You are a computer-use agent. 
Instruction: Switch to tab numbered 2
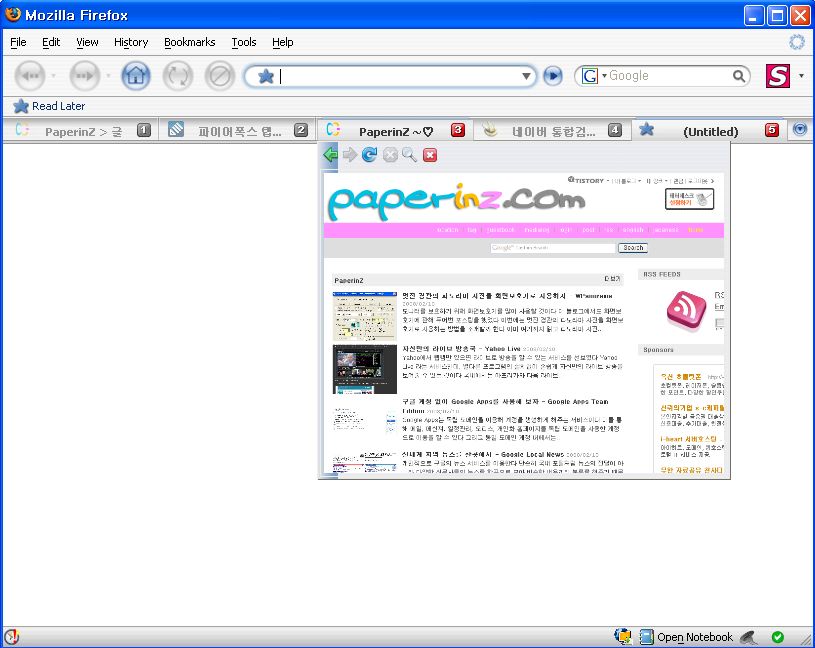point(238,130)
